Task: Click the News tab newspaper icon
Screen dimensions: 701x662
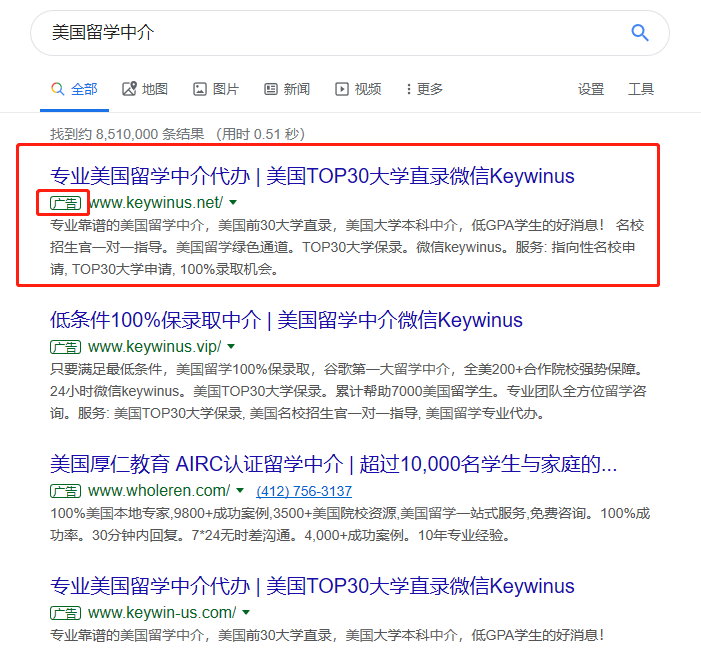Action: tap(271, 89)
